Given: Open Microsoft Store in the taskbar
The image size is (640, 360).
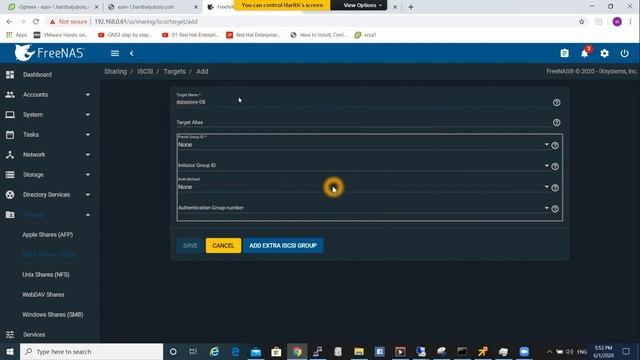Looking at the screenshot, I should (x=276, y=351).
